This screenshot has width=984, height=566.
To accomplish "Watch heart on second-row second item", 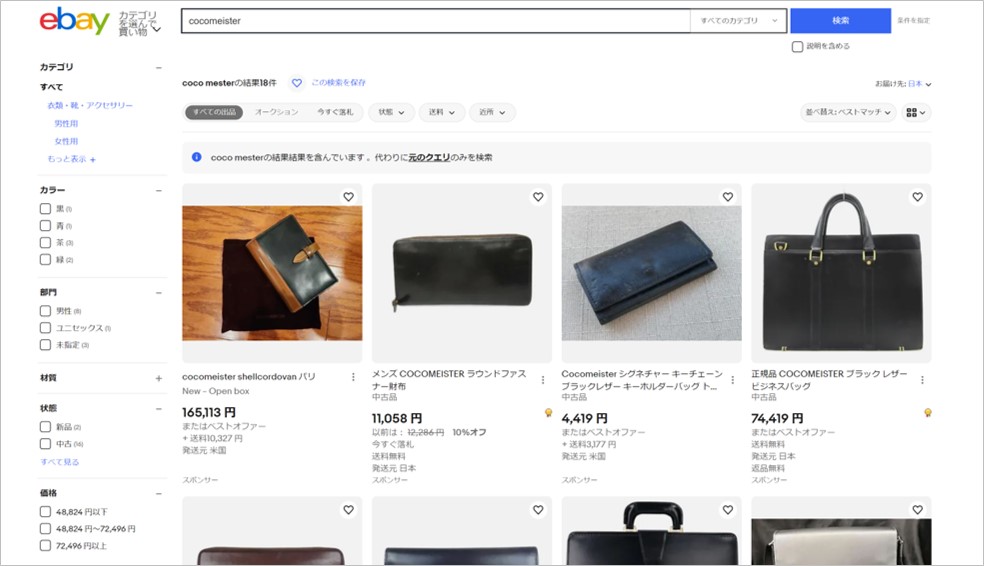I will click(x=538, y=510).
